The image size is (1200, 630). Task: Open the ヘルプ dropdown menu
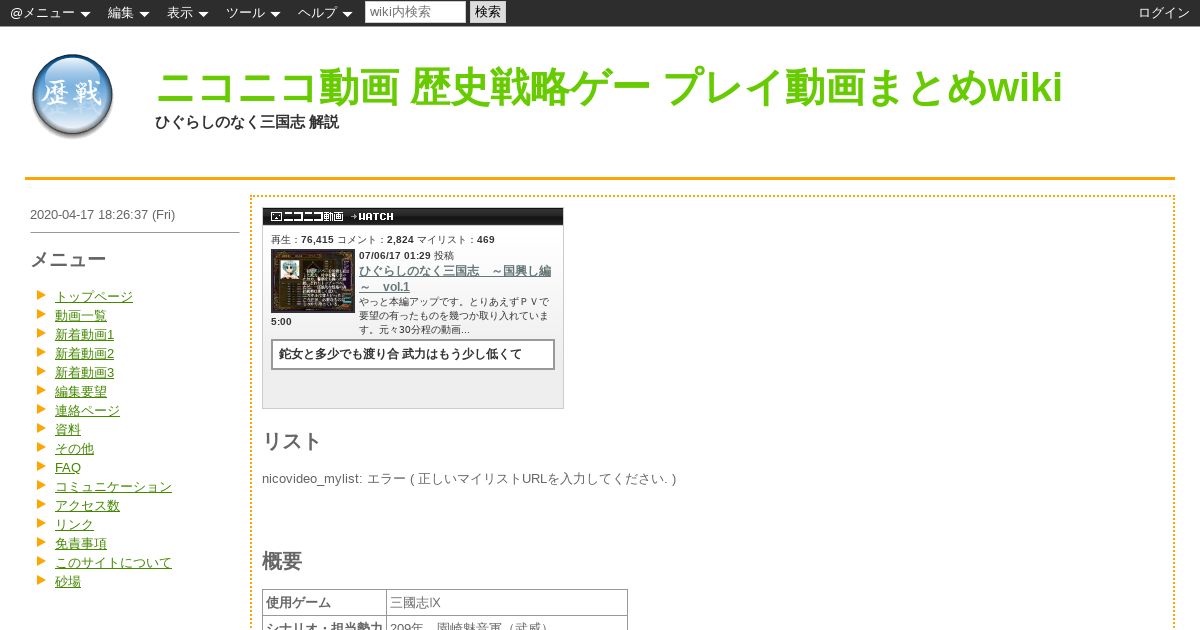pyautogui.click(x=324, y=13)
